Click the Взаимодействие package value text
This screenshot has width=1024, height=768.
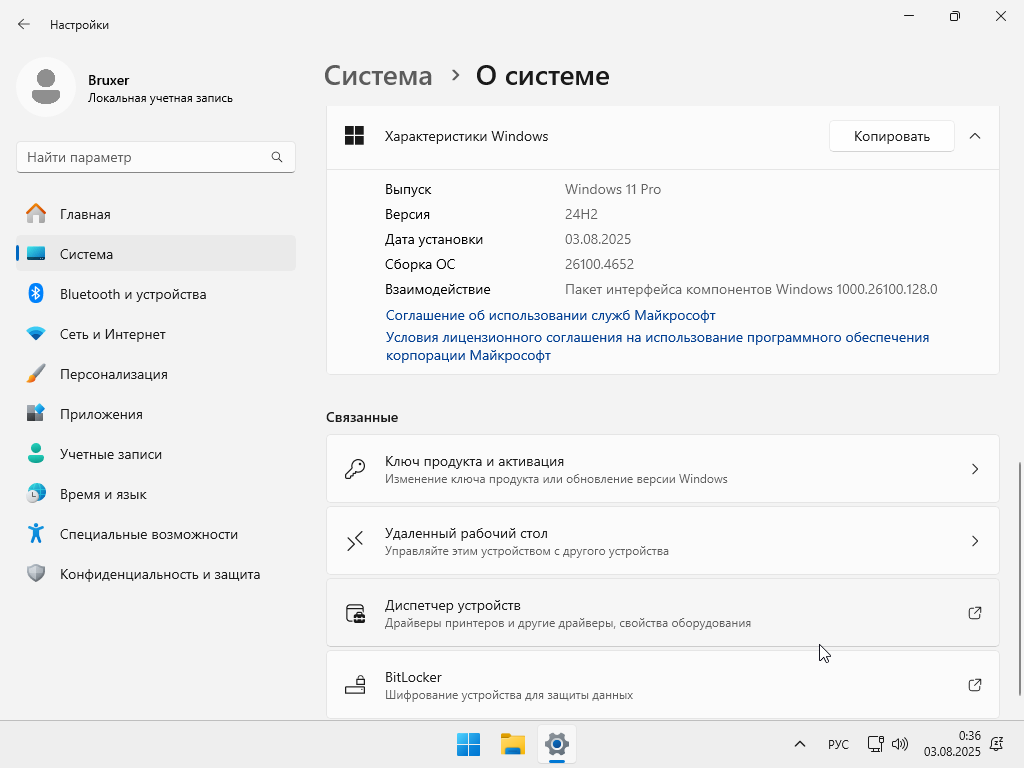tap(751, 289)
